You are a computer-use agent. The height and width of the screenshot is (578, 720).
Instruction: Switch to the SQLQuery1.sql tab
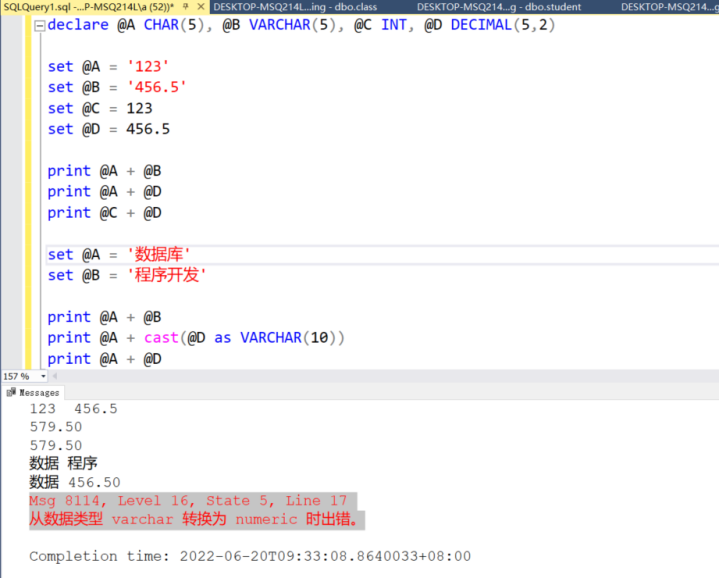(89, 6)
